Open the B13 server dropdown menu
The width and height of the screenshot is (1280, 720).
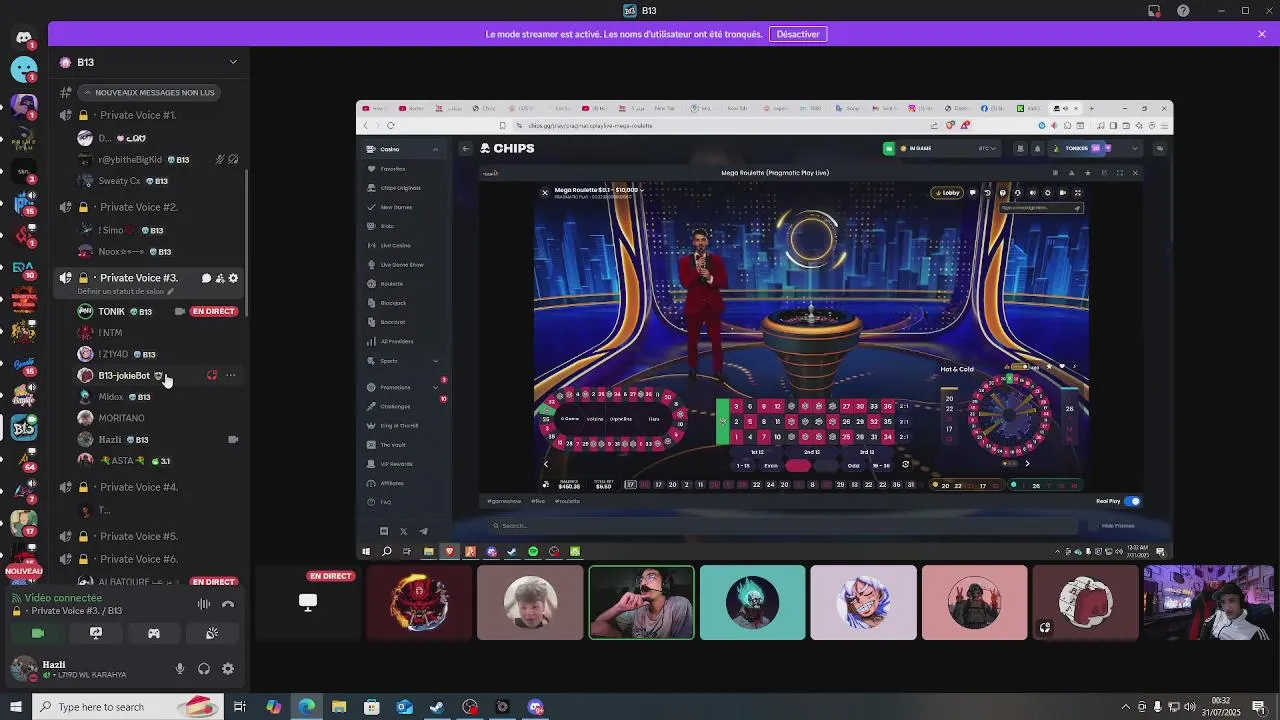coord(233,62)
